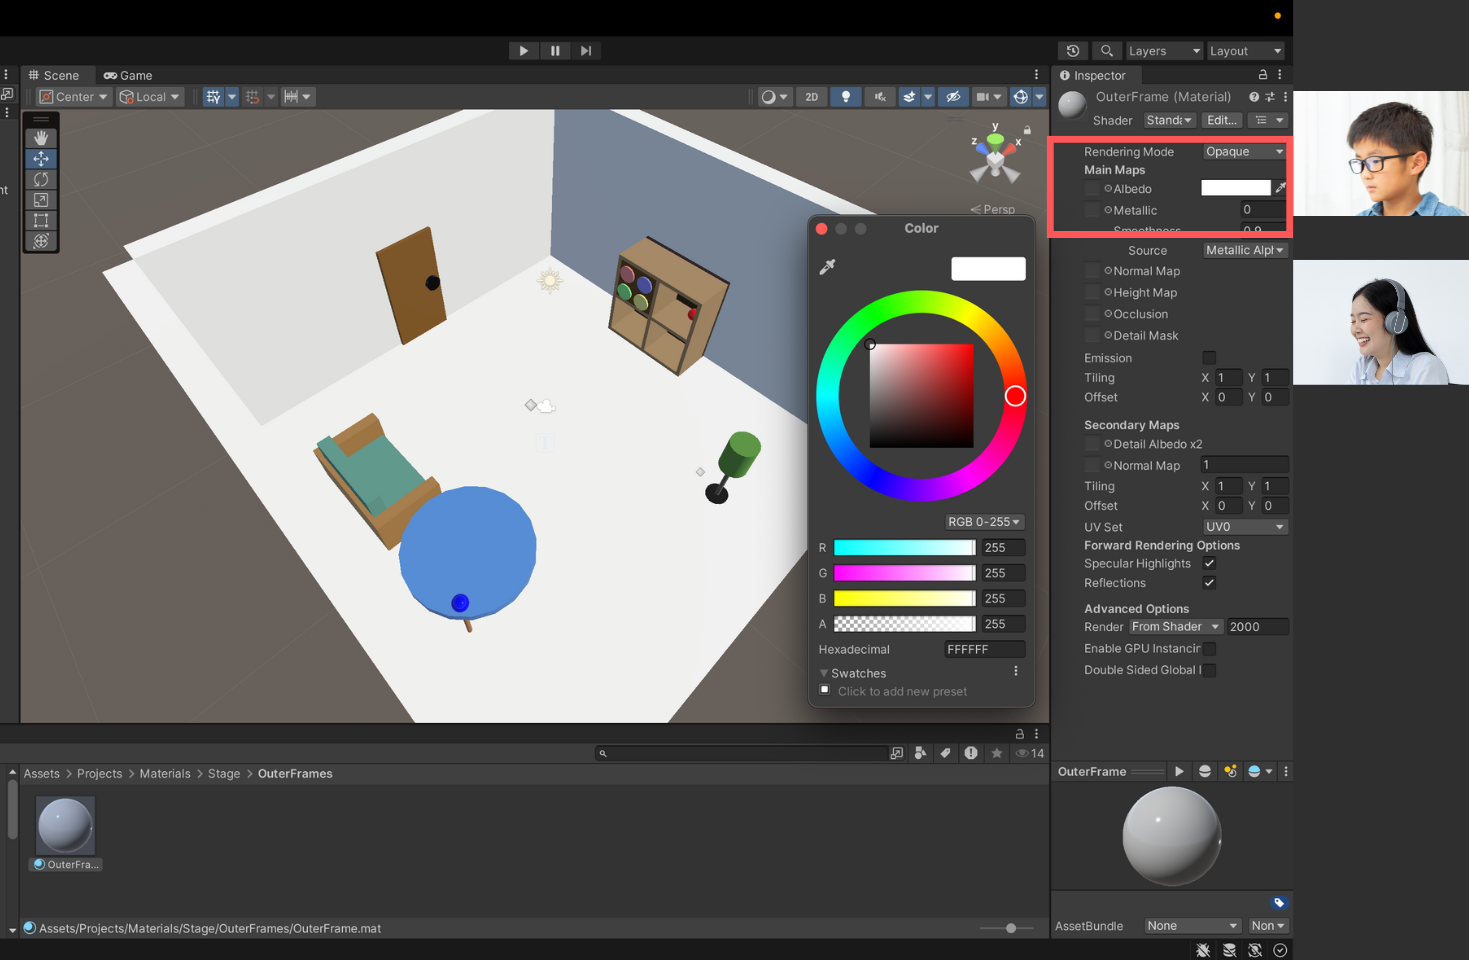Open the RGB 0-255 mode dropdown
The width and height of the screenshot is (1469, 960).
click(x=984, y=522)
